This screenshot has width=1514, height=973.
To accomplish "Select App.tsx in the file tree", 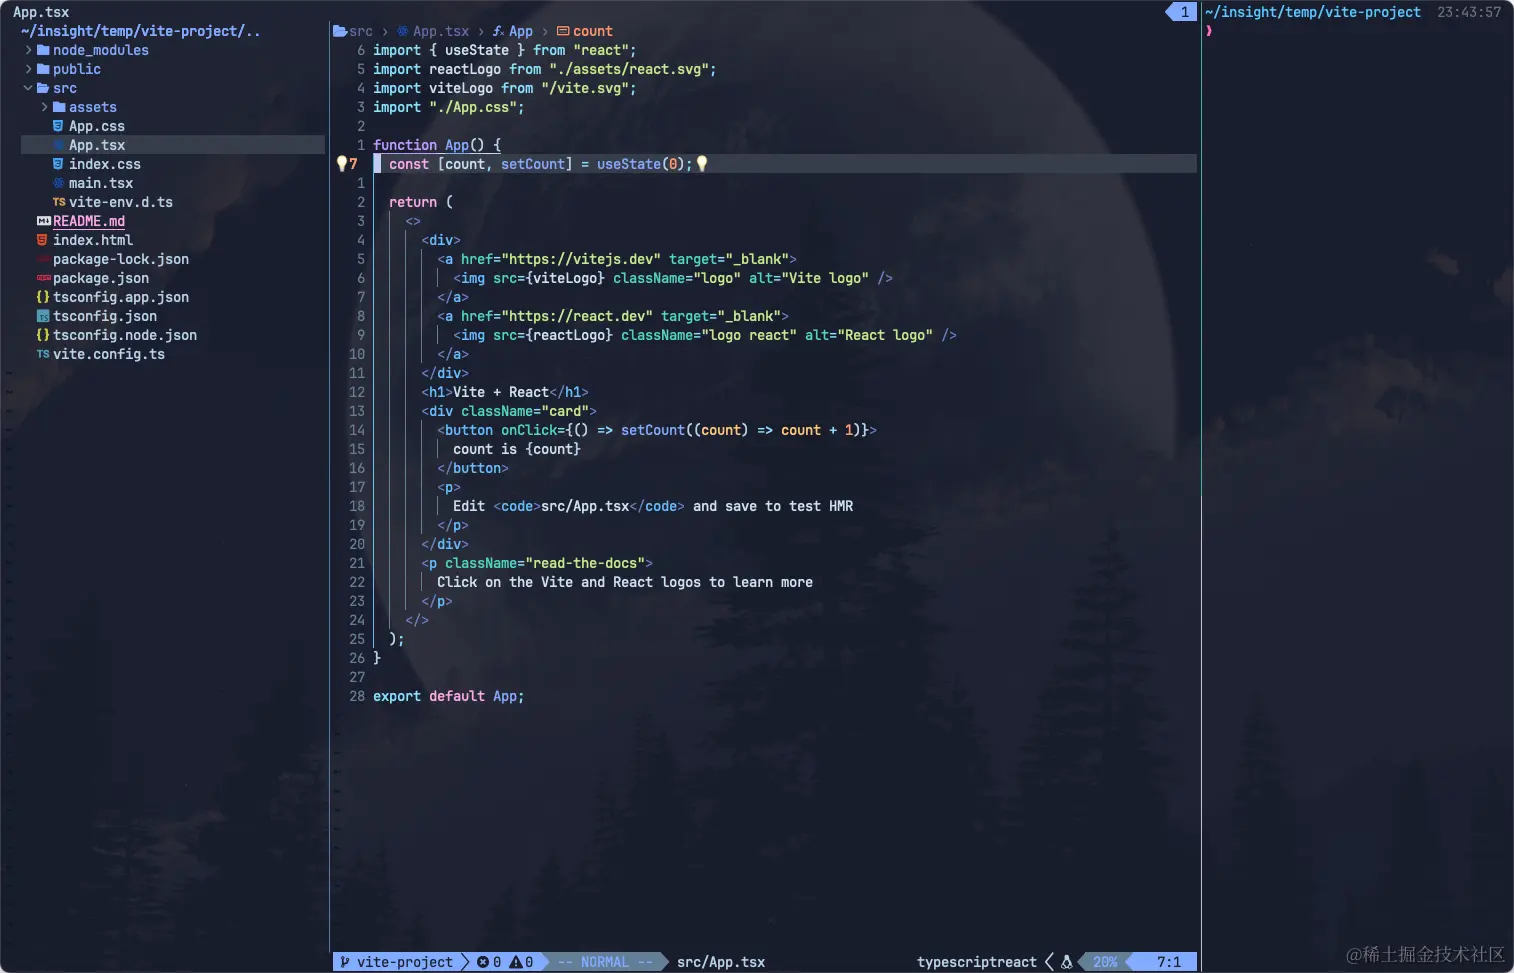I will (x=97, y=145).
